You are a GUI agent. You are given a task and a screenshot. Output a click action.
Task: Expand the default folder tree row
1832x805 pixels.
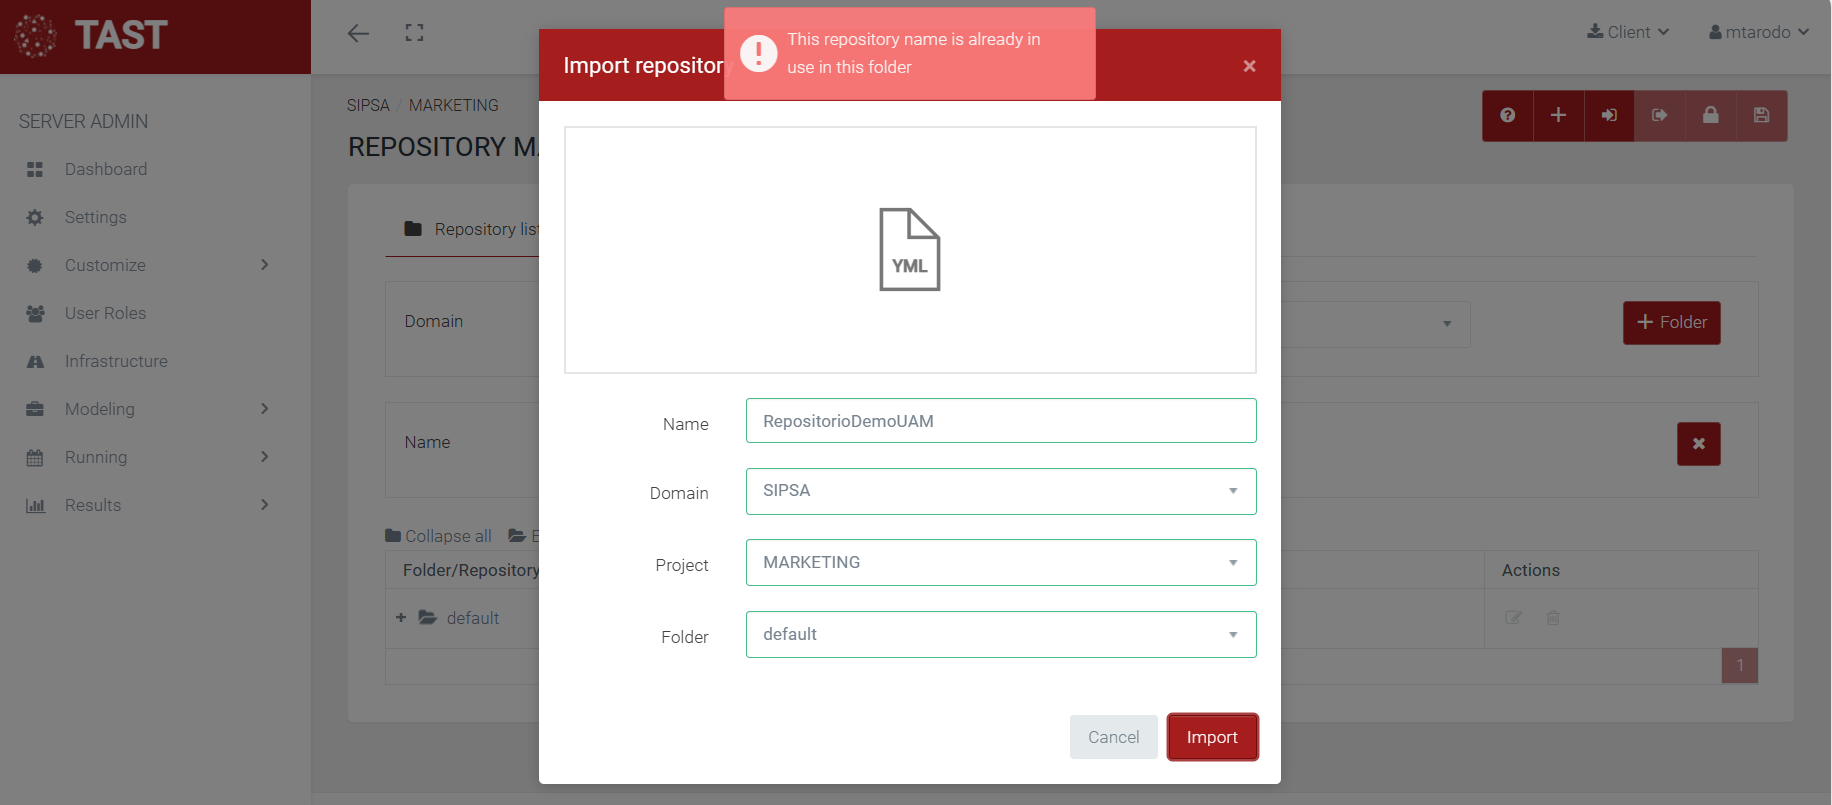click(x=401, y=618)
